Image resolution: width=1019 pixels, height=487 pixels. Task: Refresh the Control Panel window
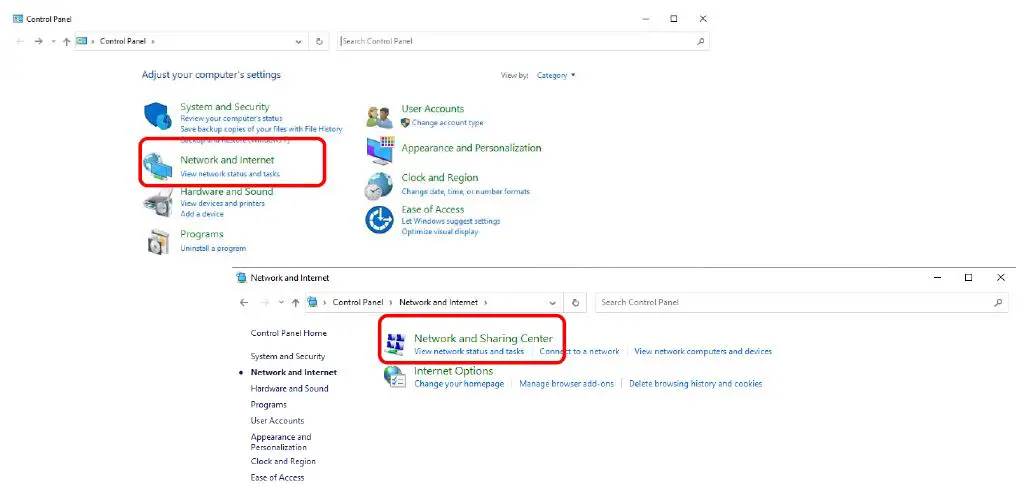pos(319,41)
